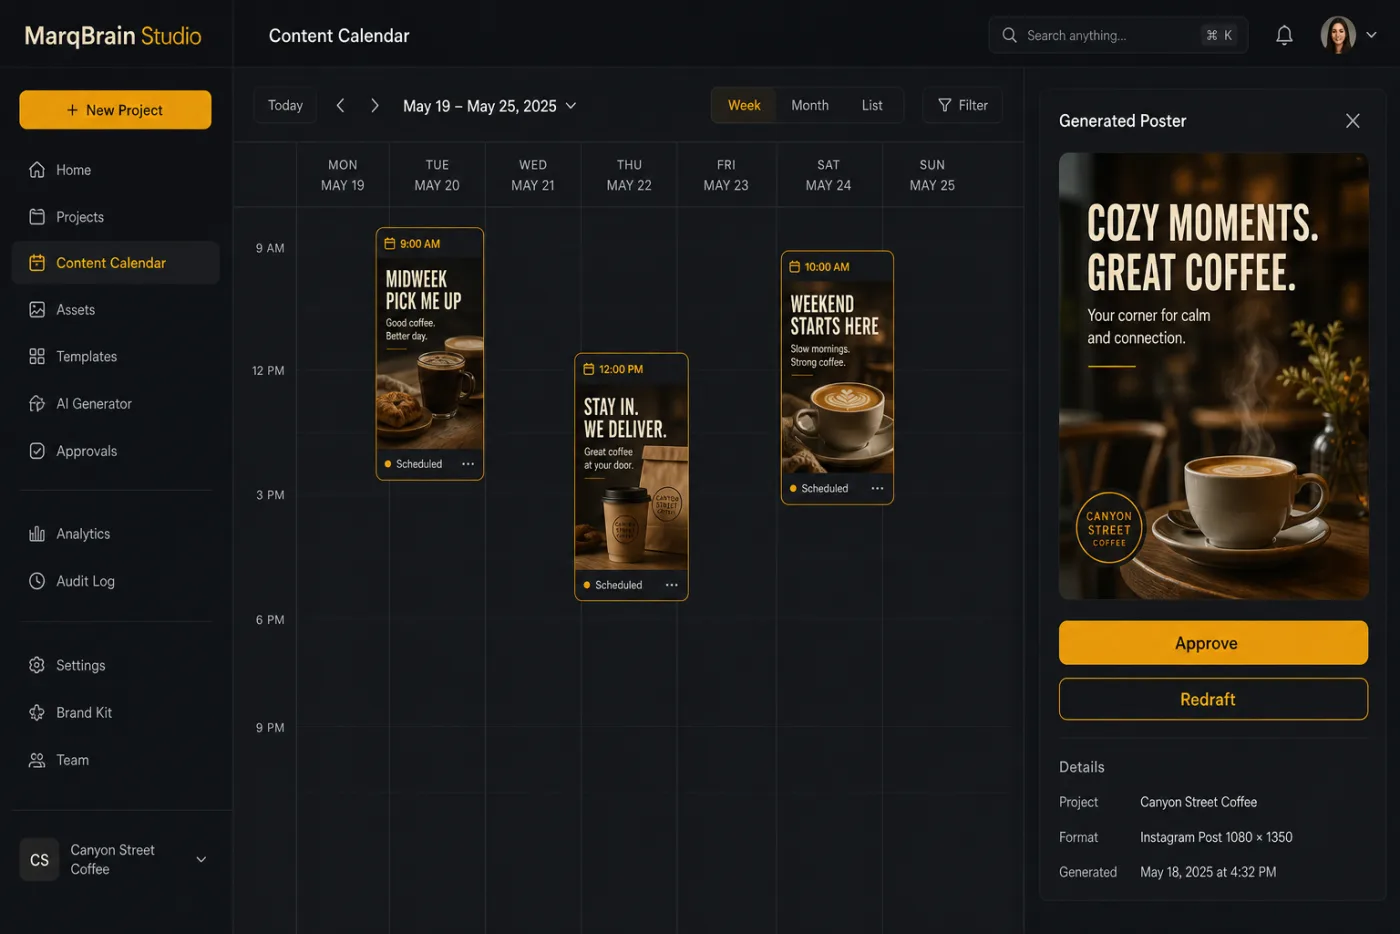
Task: Click the ⌘ K shortcut badge
Action: pos(1219,35)
